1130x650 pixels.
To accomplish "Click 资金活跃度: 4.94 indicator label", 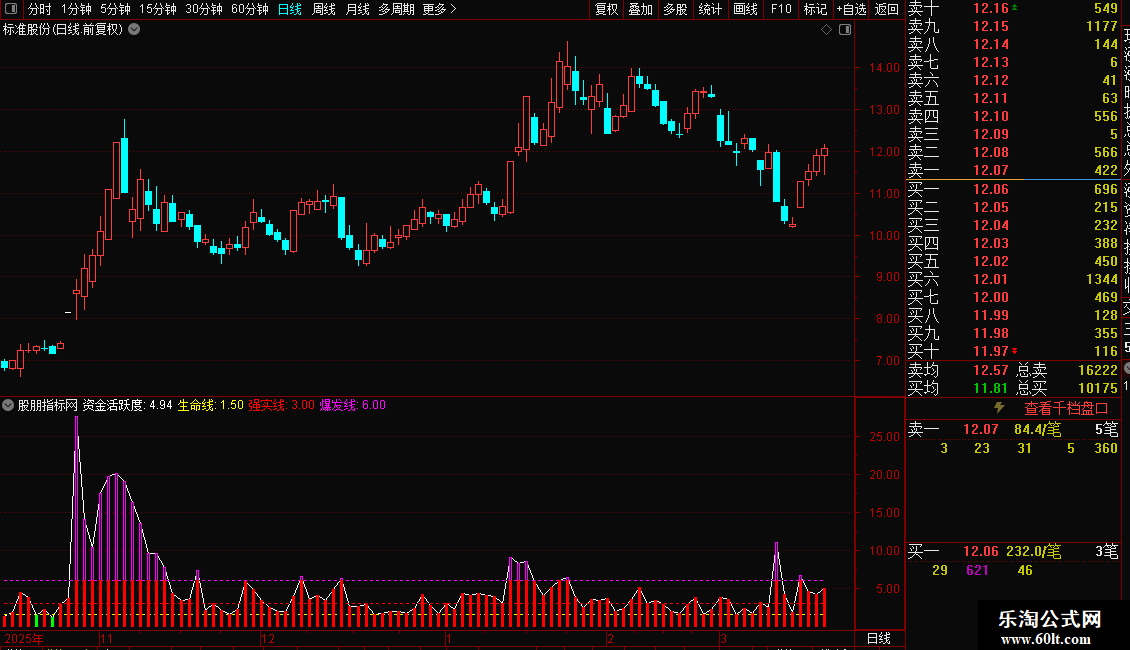I will coord(128,405).
